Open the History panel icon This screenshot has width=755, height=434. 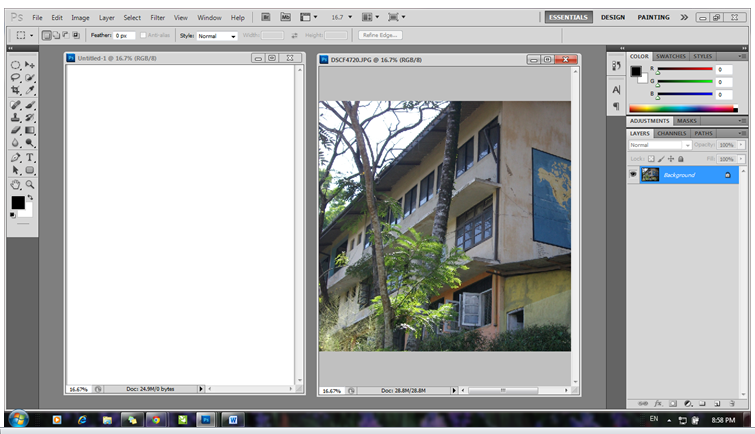616,66
